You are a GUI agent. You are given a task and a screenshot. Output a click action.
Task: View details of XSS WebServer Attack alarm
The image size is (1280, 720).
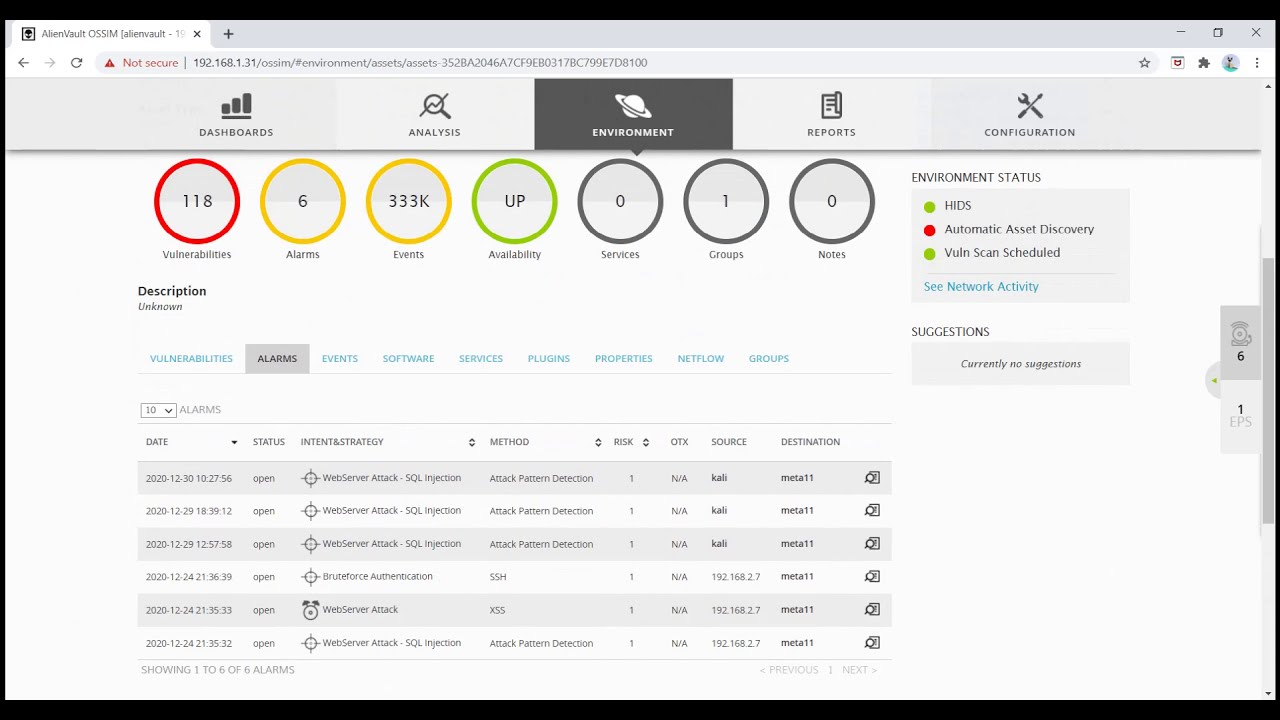tap(872, 610)
